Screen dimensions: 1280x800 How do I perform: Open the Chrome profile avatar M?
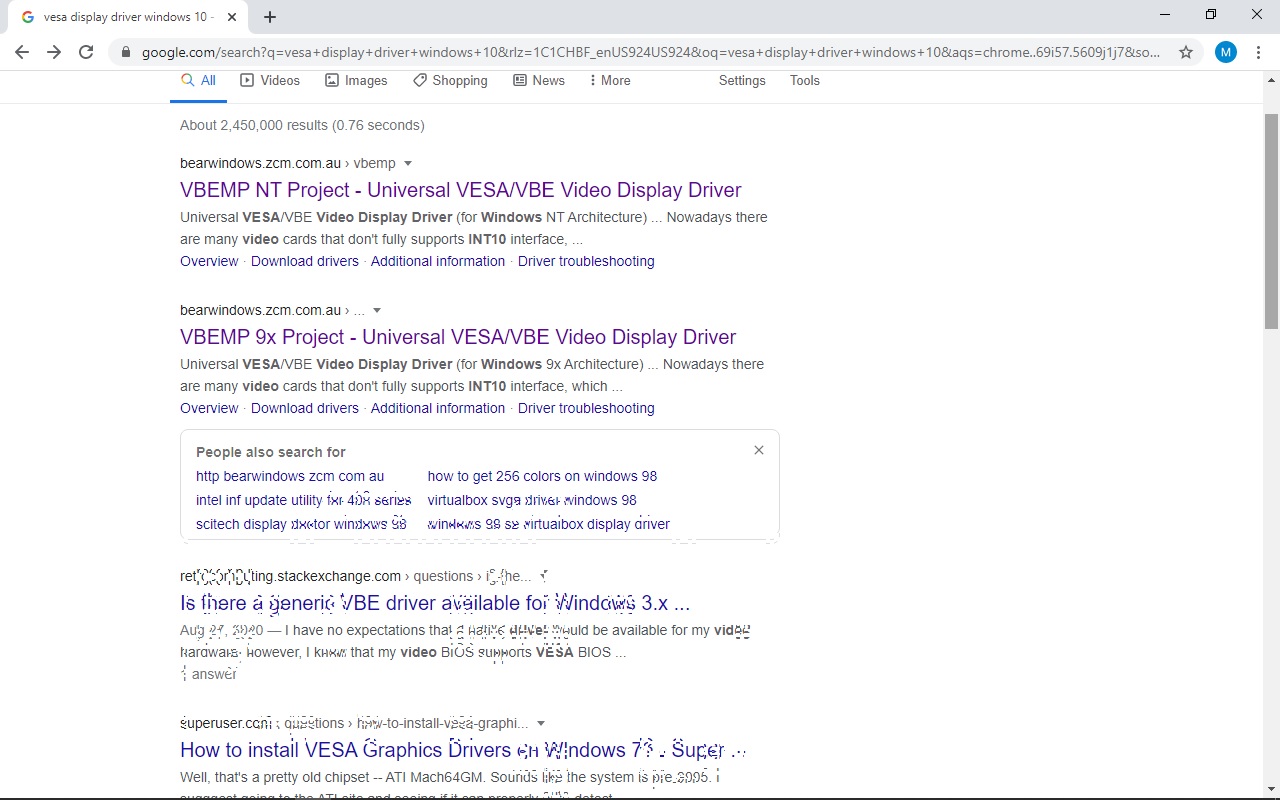[x=1226, y=52]
